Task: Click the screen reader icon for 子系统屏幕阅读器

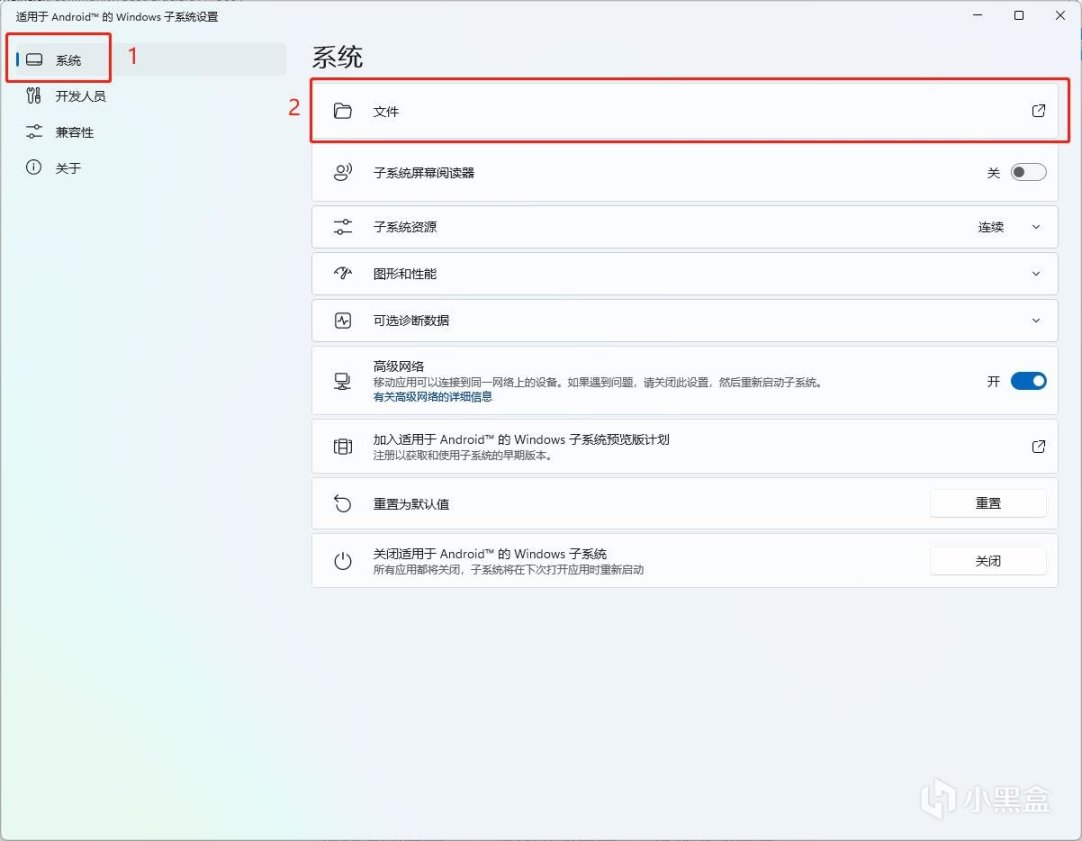Action: pos(343,172)
